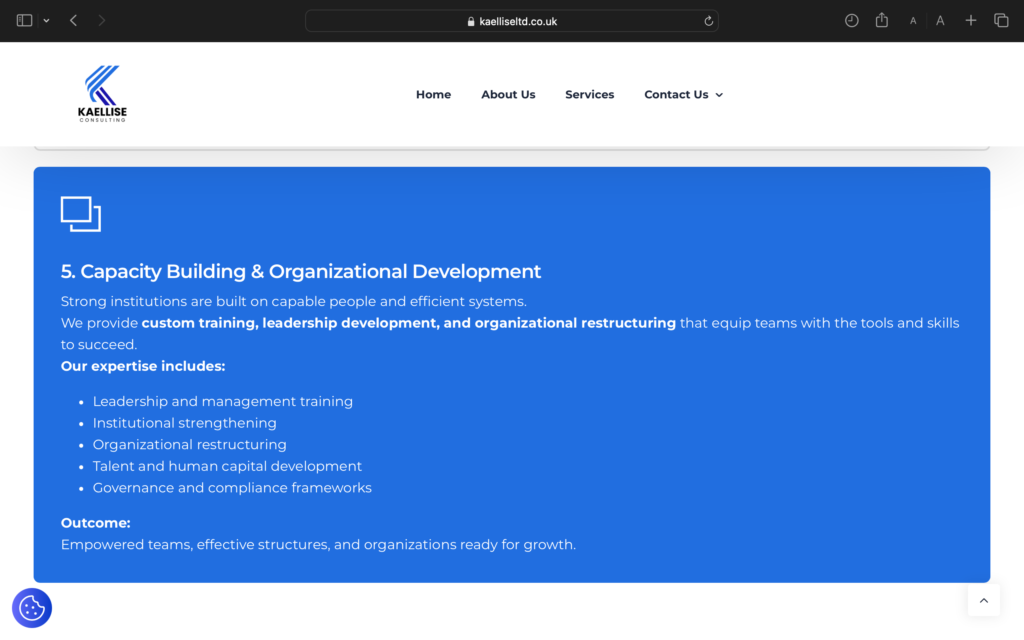Click the scroll-to-top button
Screen dimensions: 1024x640
pos(984,600)
